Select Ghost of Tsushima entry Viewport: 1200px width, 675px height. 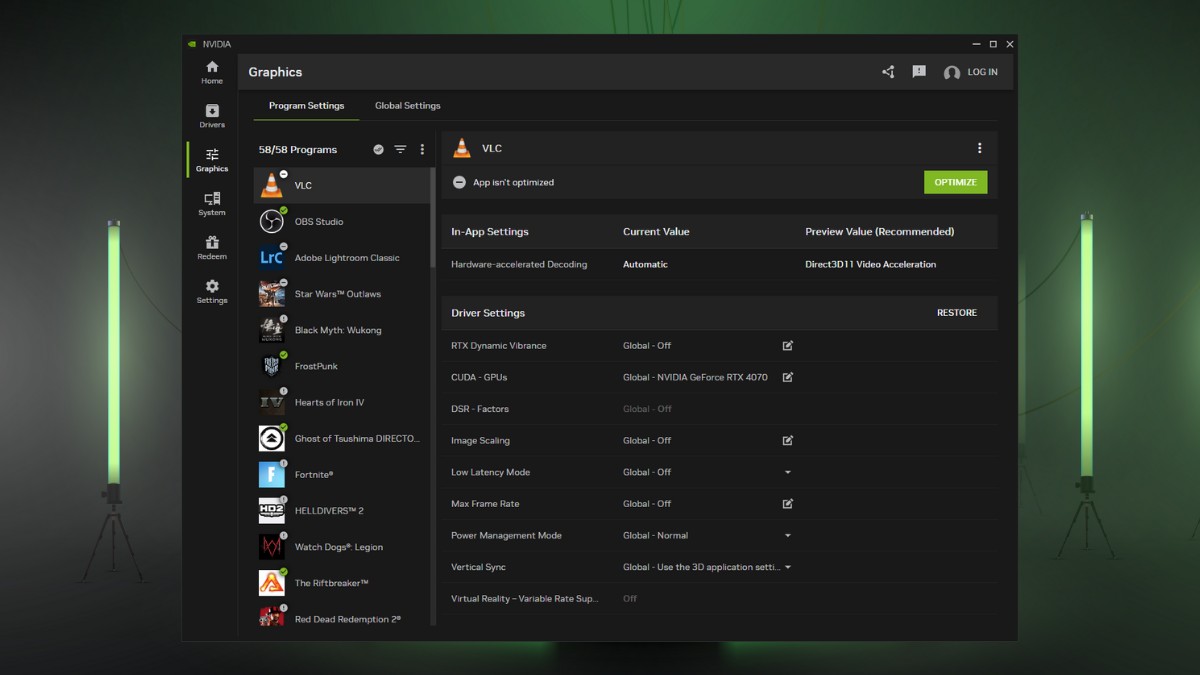tap(342, 438)
